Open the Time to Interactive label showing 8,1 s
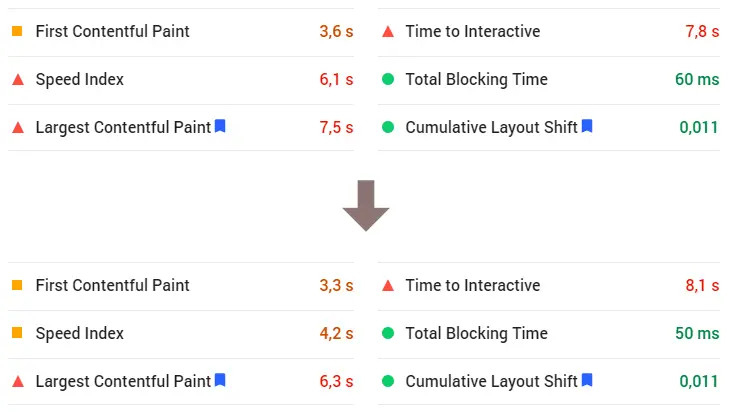 click(472, 285)
